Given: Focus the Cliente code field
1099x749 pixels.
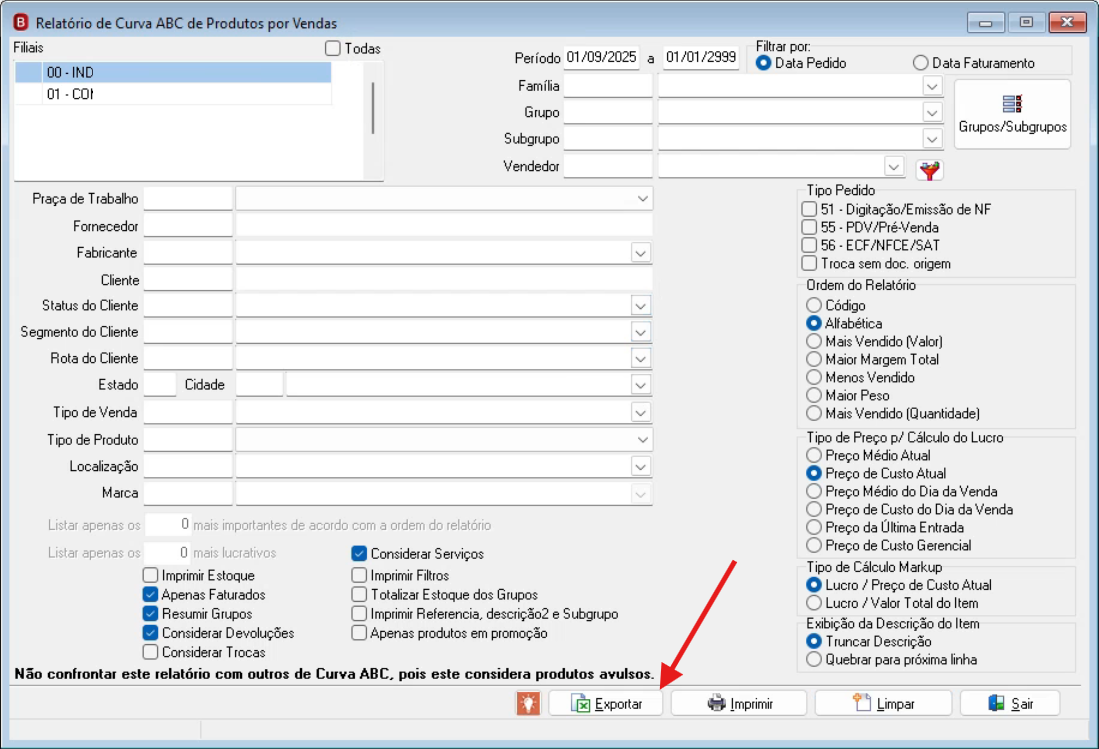Looking at the screenshot, I should point(188,280).
